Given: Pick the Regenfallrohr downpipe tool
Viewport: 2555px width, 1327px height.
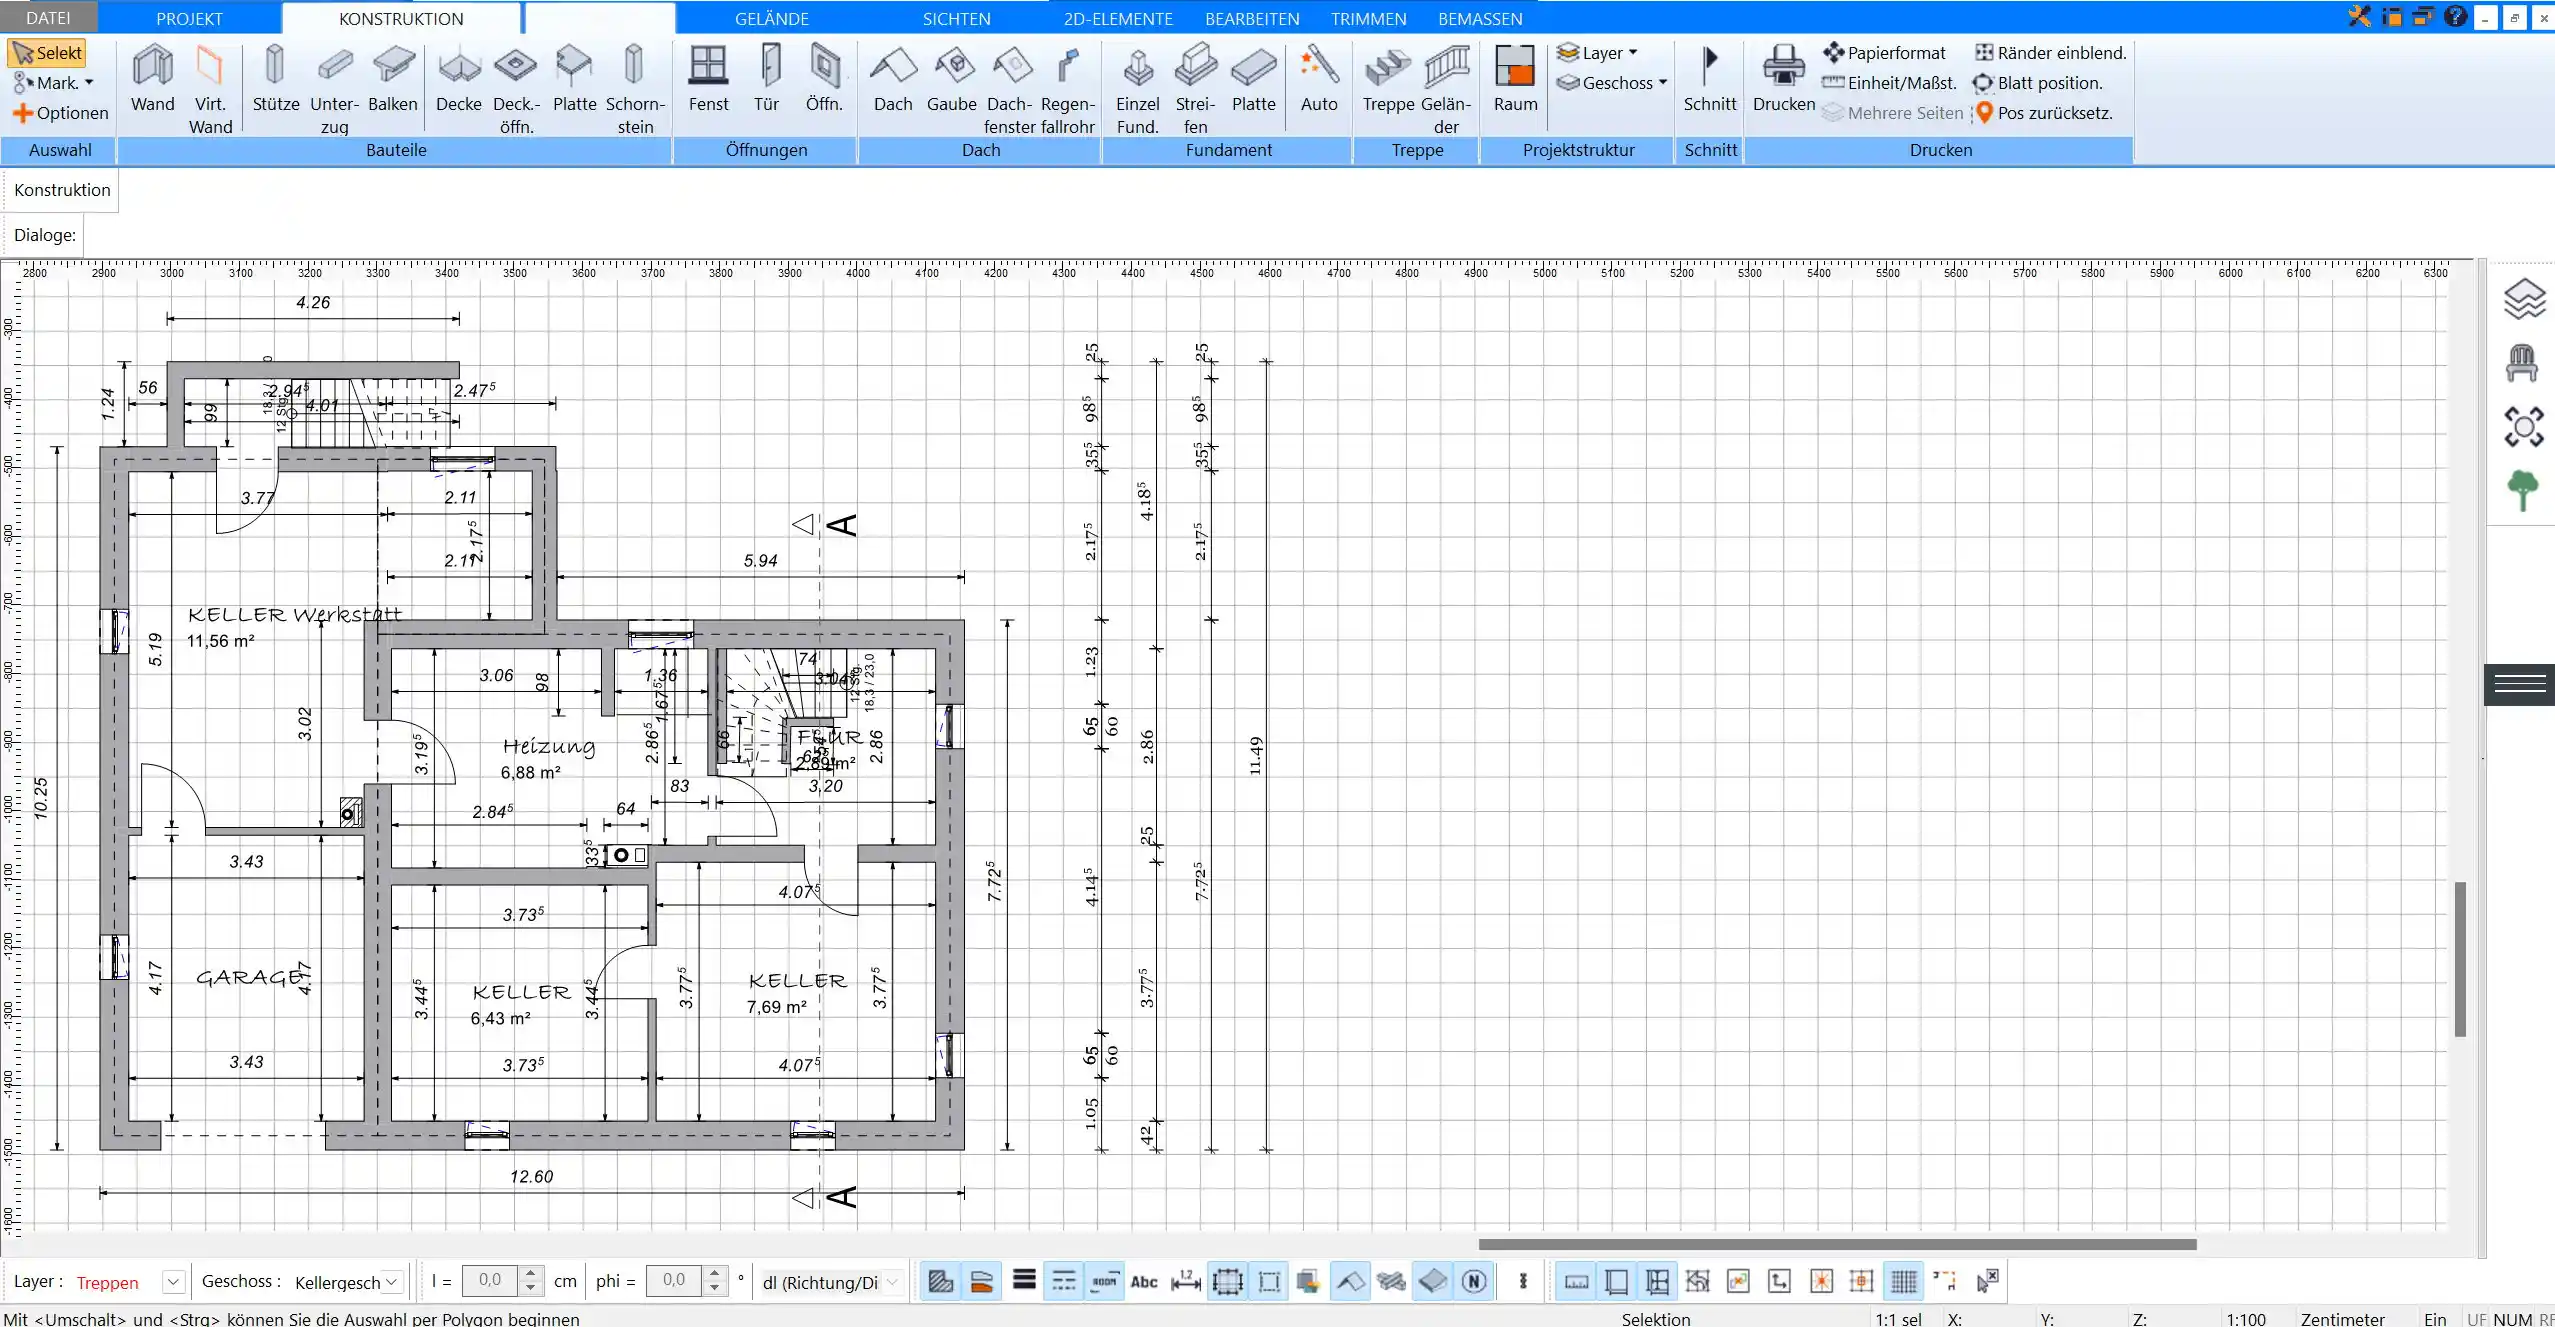Looking at the screenshot, I should coord(1067,89).
